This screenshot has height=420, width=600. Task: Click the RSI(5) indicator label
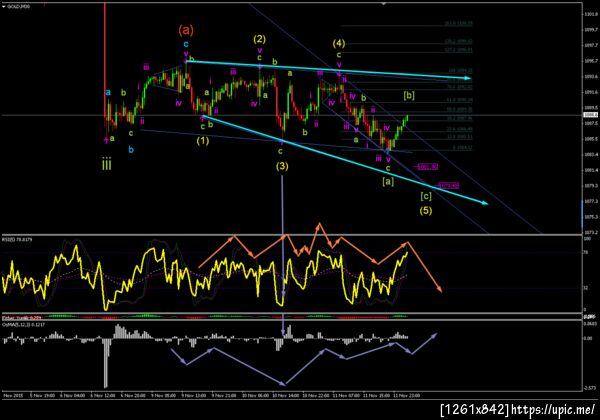pyautogui.click(x=17, y=240)
